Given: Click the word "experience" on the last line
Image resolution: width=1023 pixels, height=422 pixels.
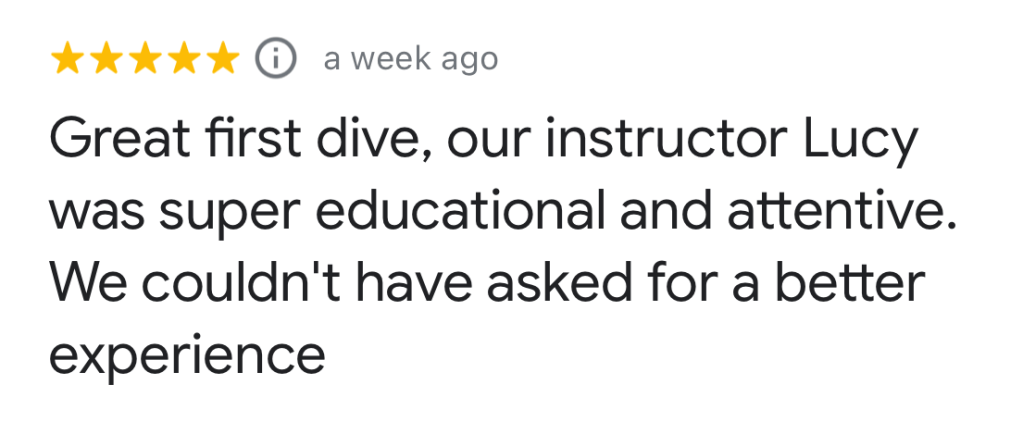Looking at the screenshot, I should click(187, 355).
